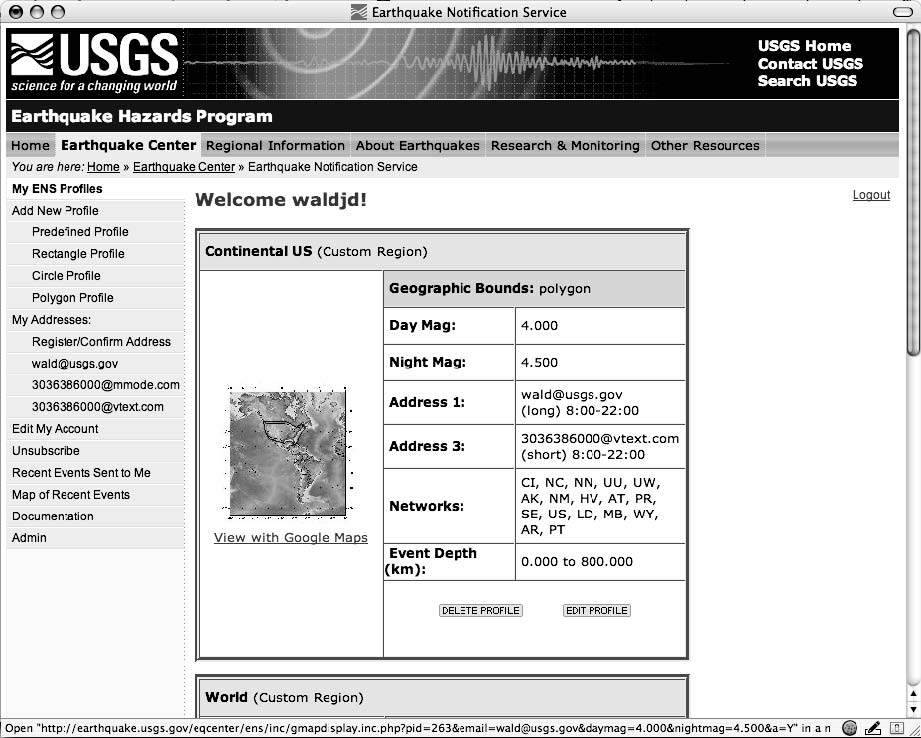Select the 3036386000@vtext.com address in sidebar

96,407
